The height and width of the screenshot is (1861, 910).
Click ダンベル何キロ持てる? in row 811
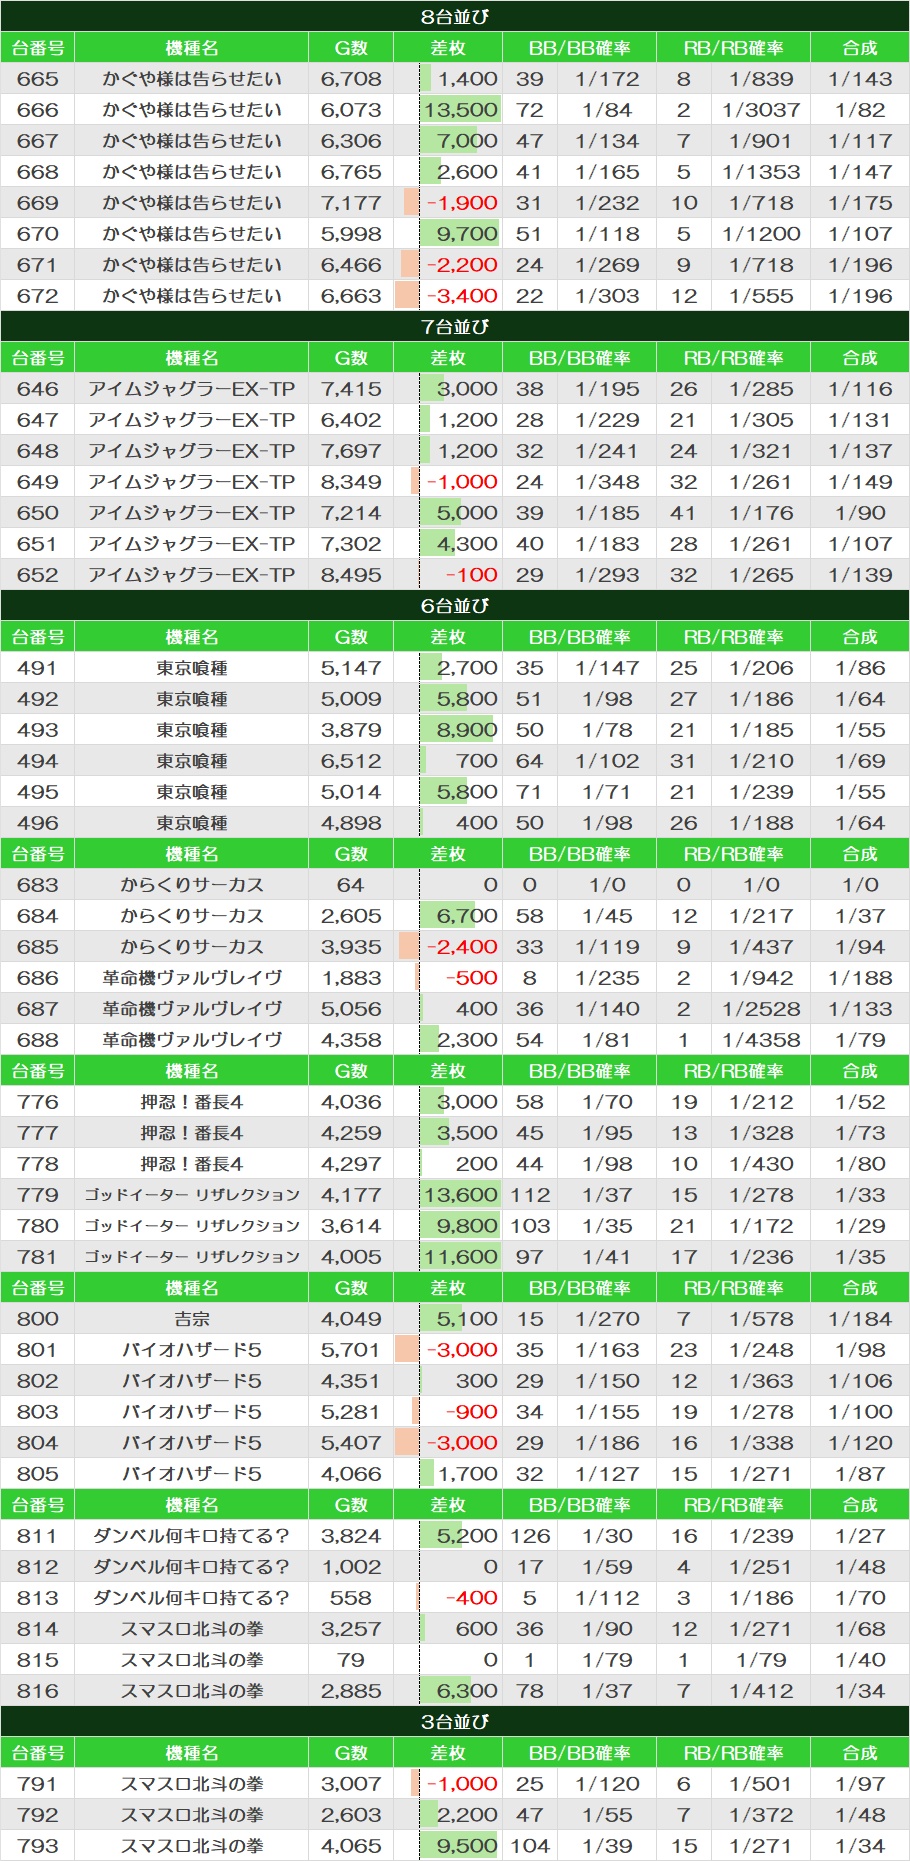point(192,1536)
